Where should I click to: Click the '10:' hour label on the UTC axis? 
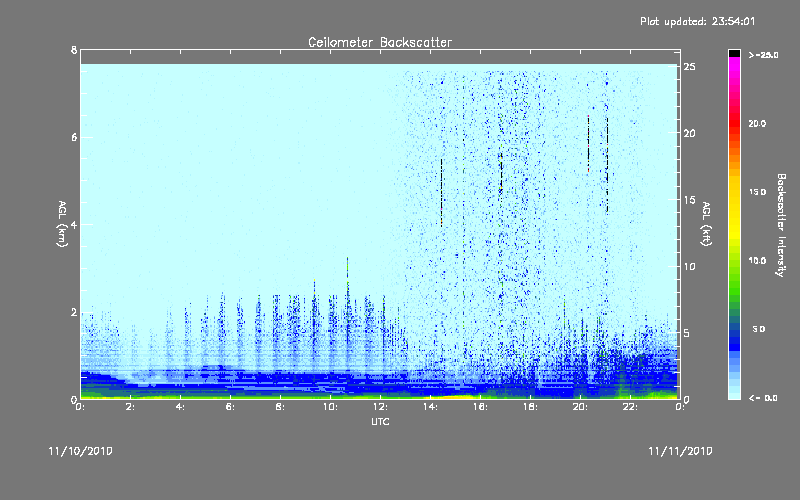(331, 407)
